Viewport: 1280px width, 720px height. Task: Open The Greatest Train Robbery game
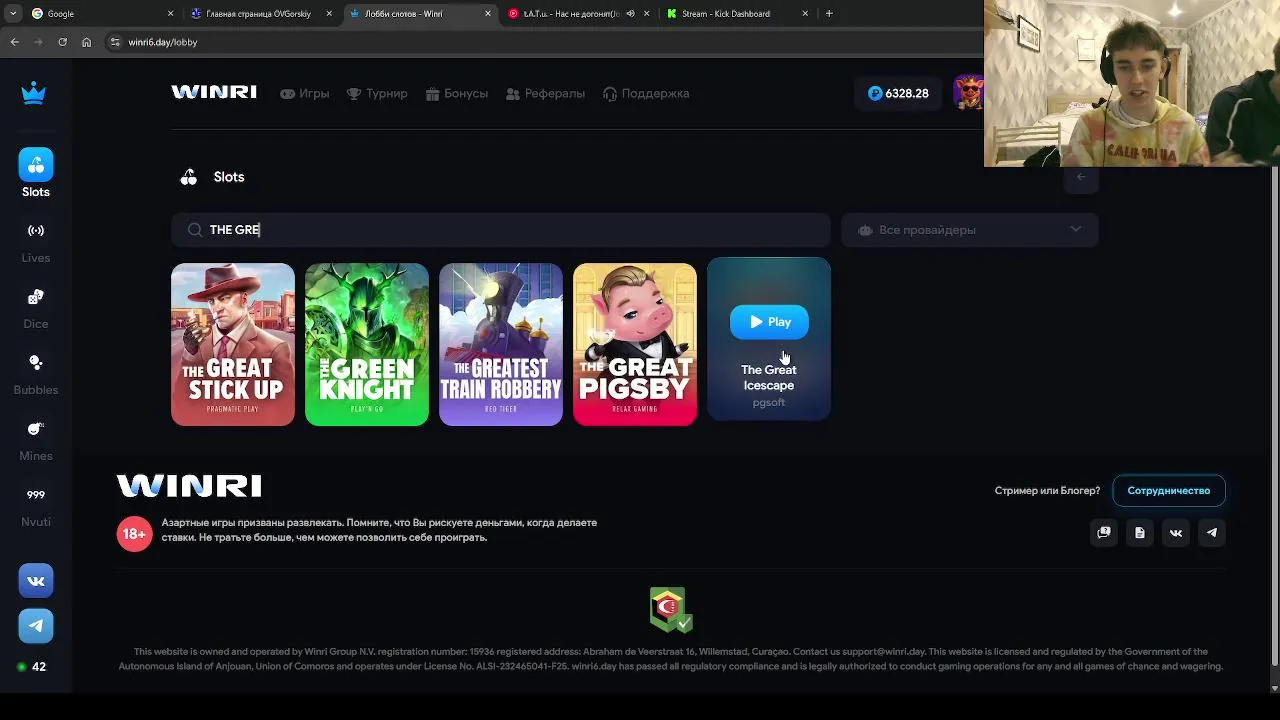(501, 344)
